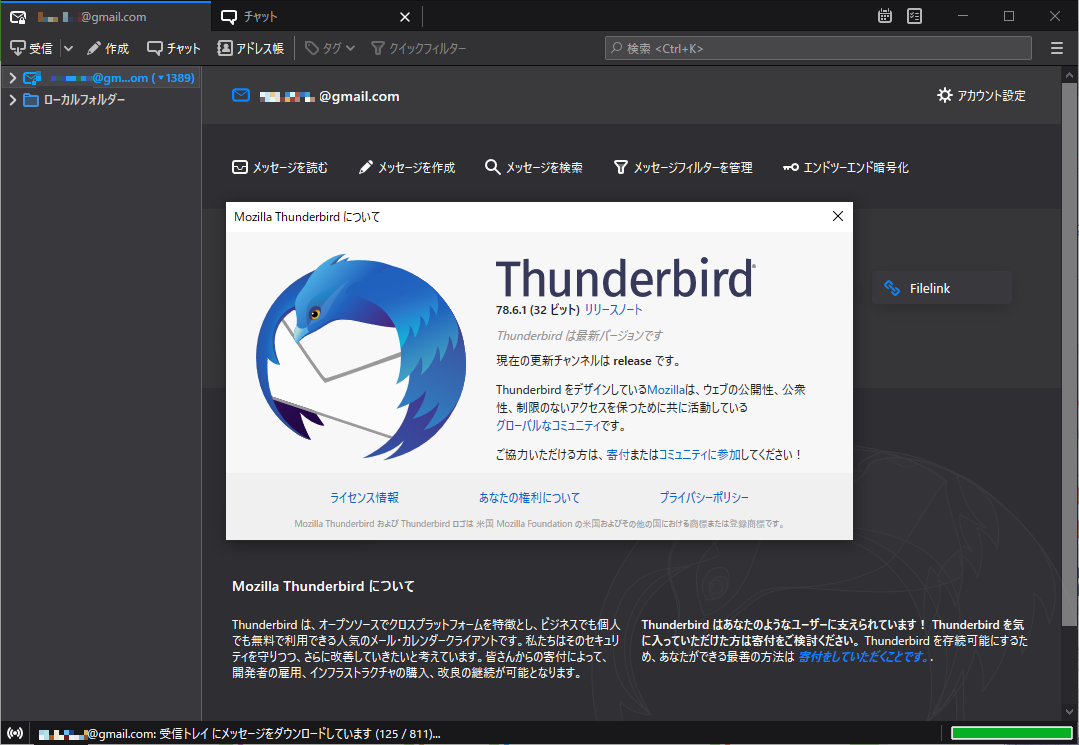Open the tasks icon in the title bar
The height and width of the screenshot is (745, 1079).
pos(914,16)
